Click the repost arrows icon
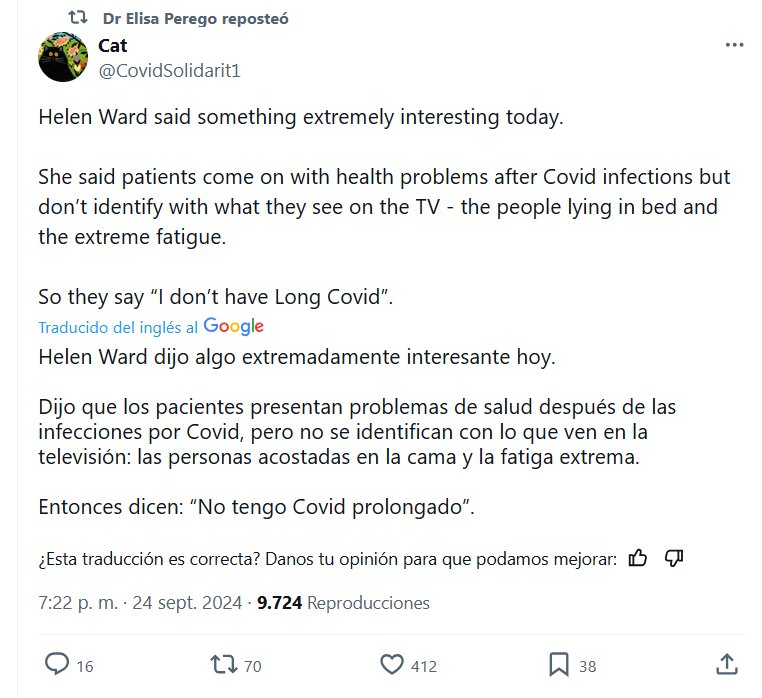The width and height of the screenshot is (762, 698). 223,665
